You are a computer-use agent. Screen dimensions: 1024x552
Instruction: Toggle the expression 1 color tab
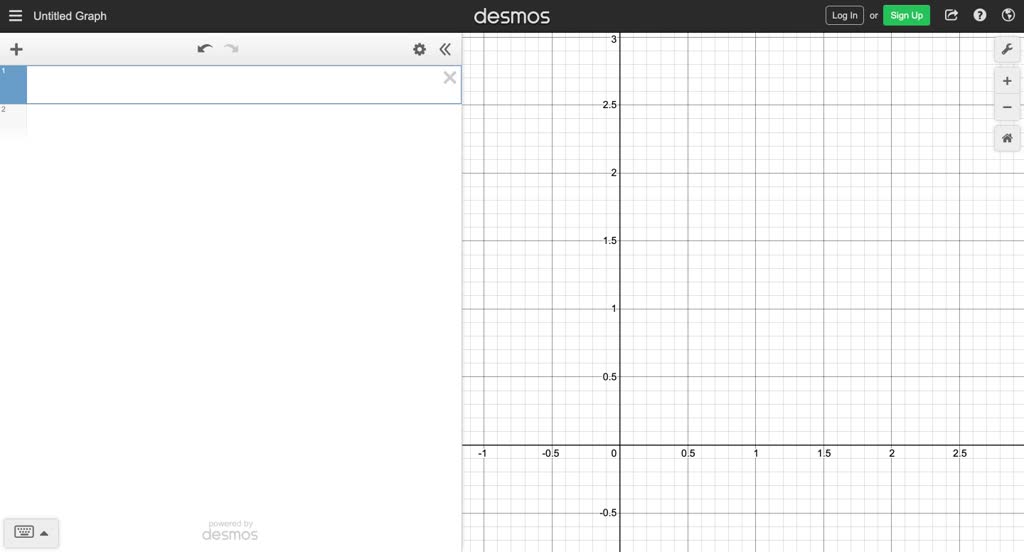pyautogui.click(x=13, y=84)
